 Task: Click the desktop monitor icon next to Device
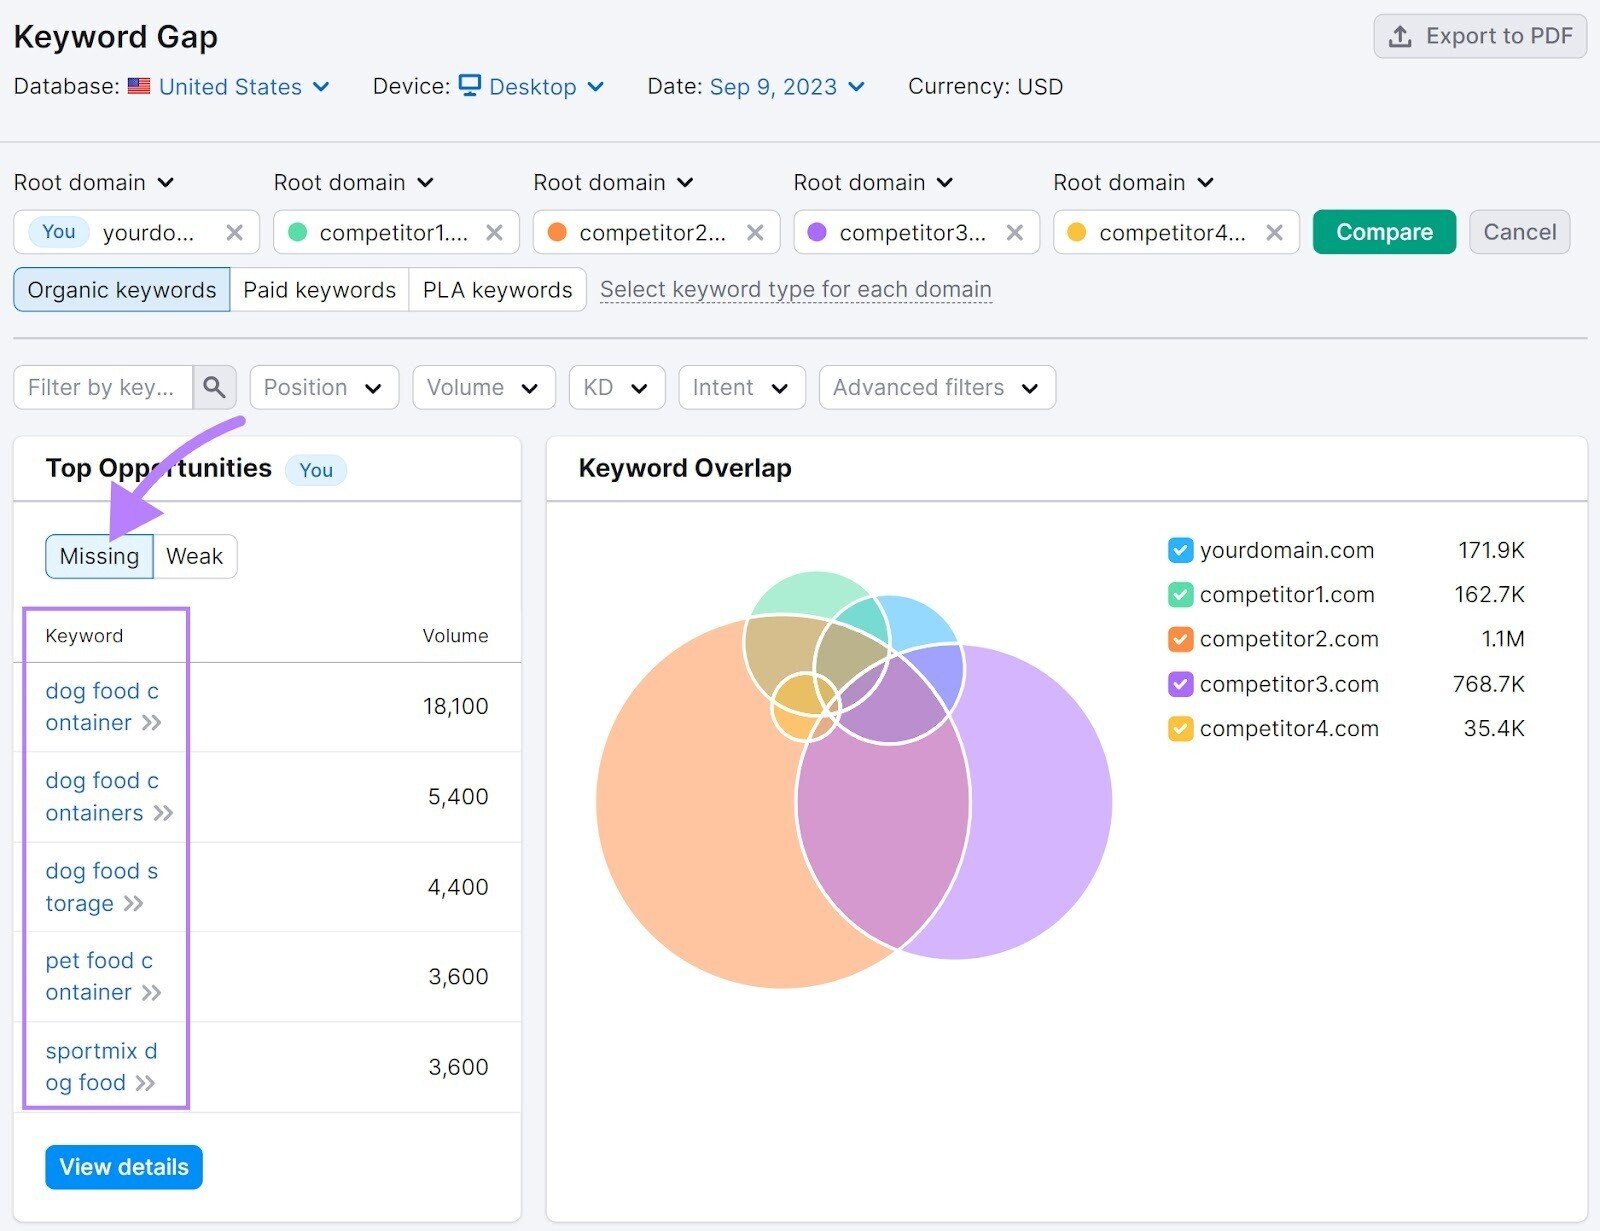[x=470, y=86]
